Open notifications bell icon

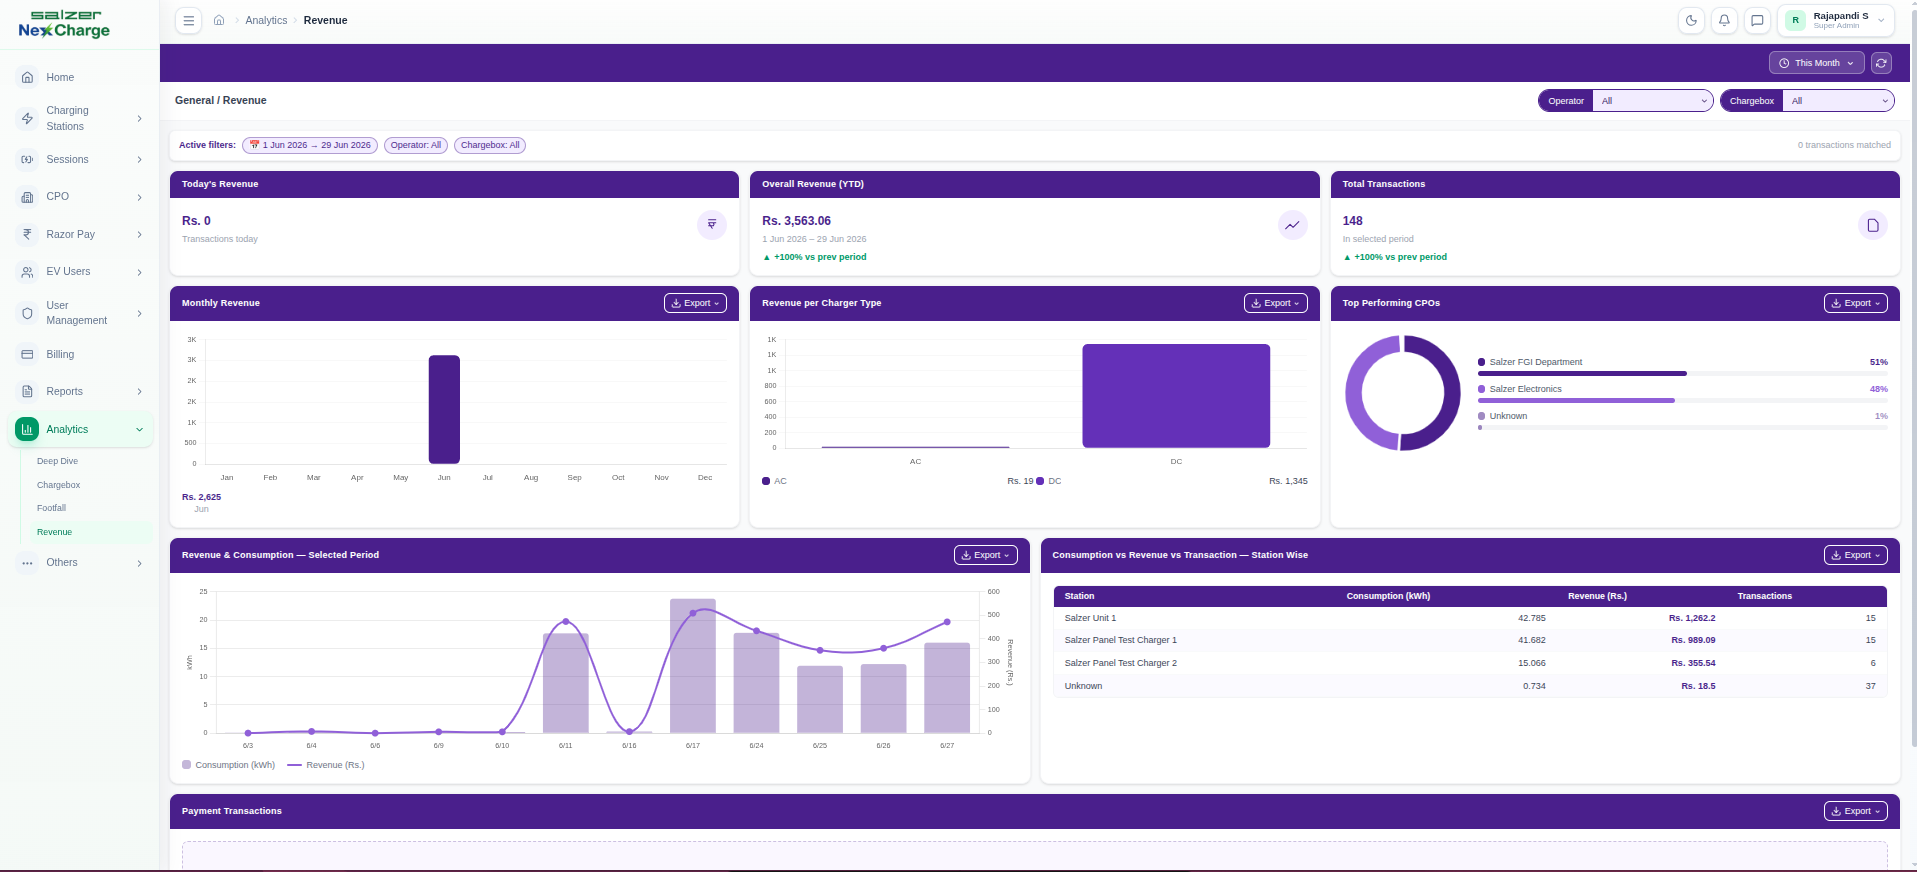pos(1724,20)
